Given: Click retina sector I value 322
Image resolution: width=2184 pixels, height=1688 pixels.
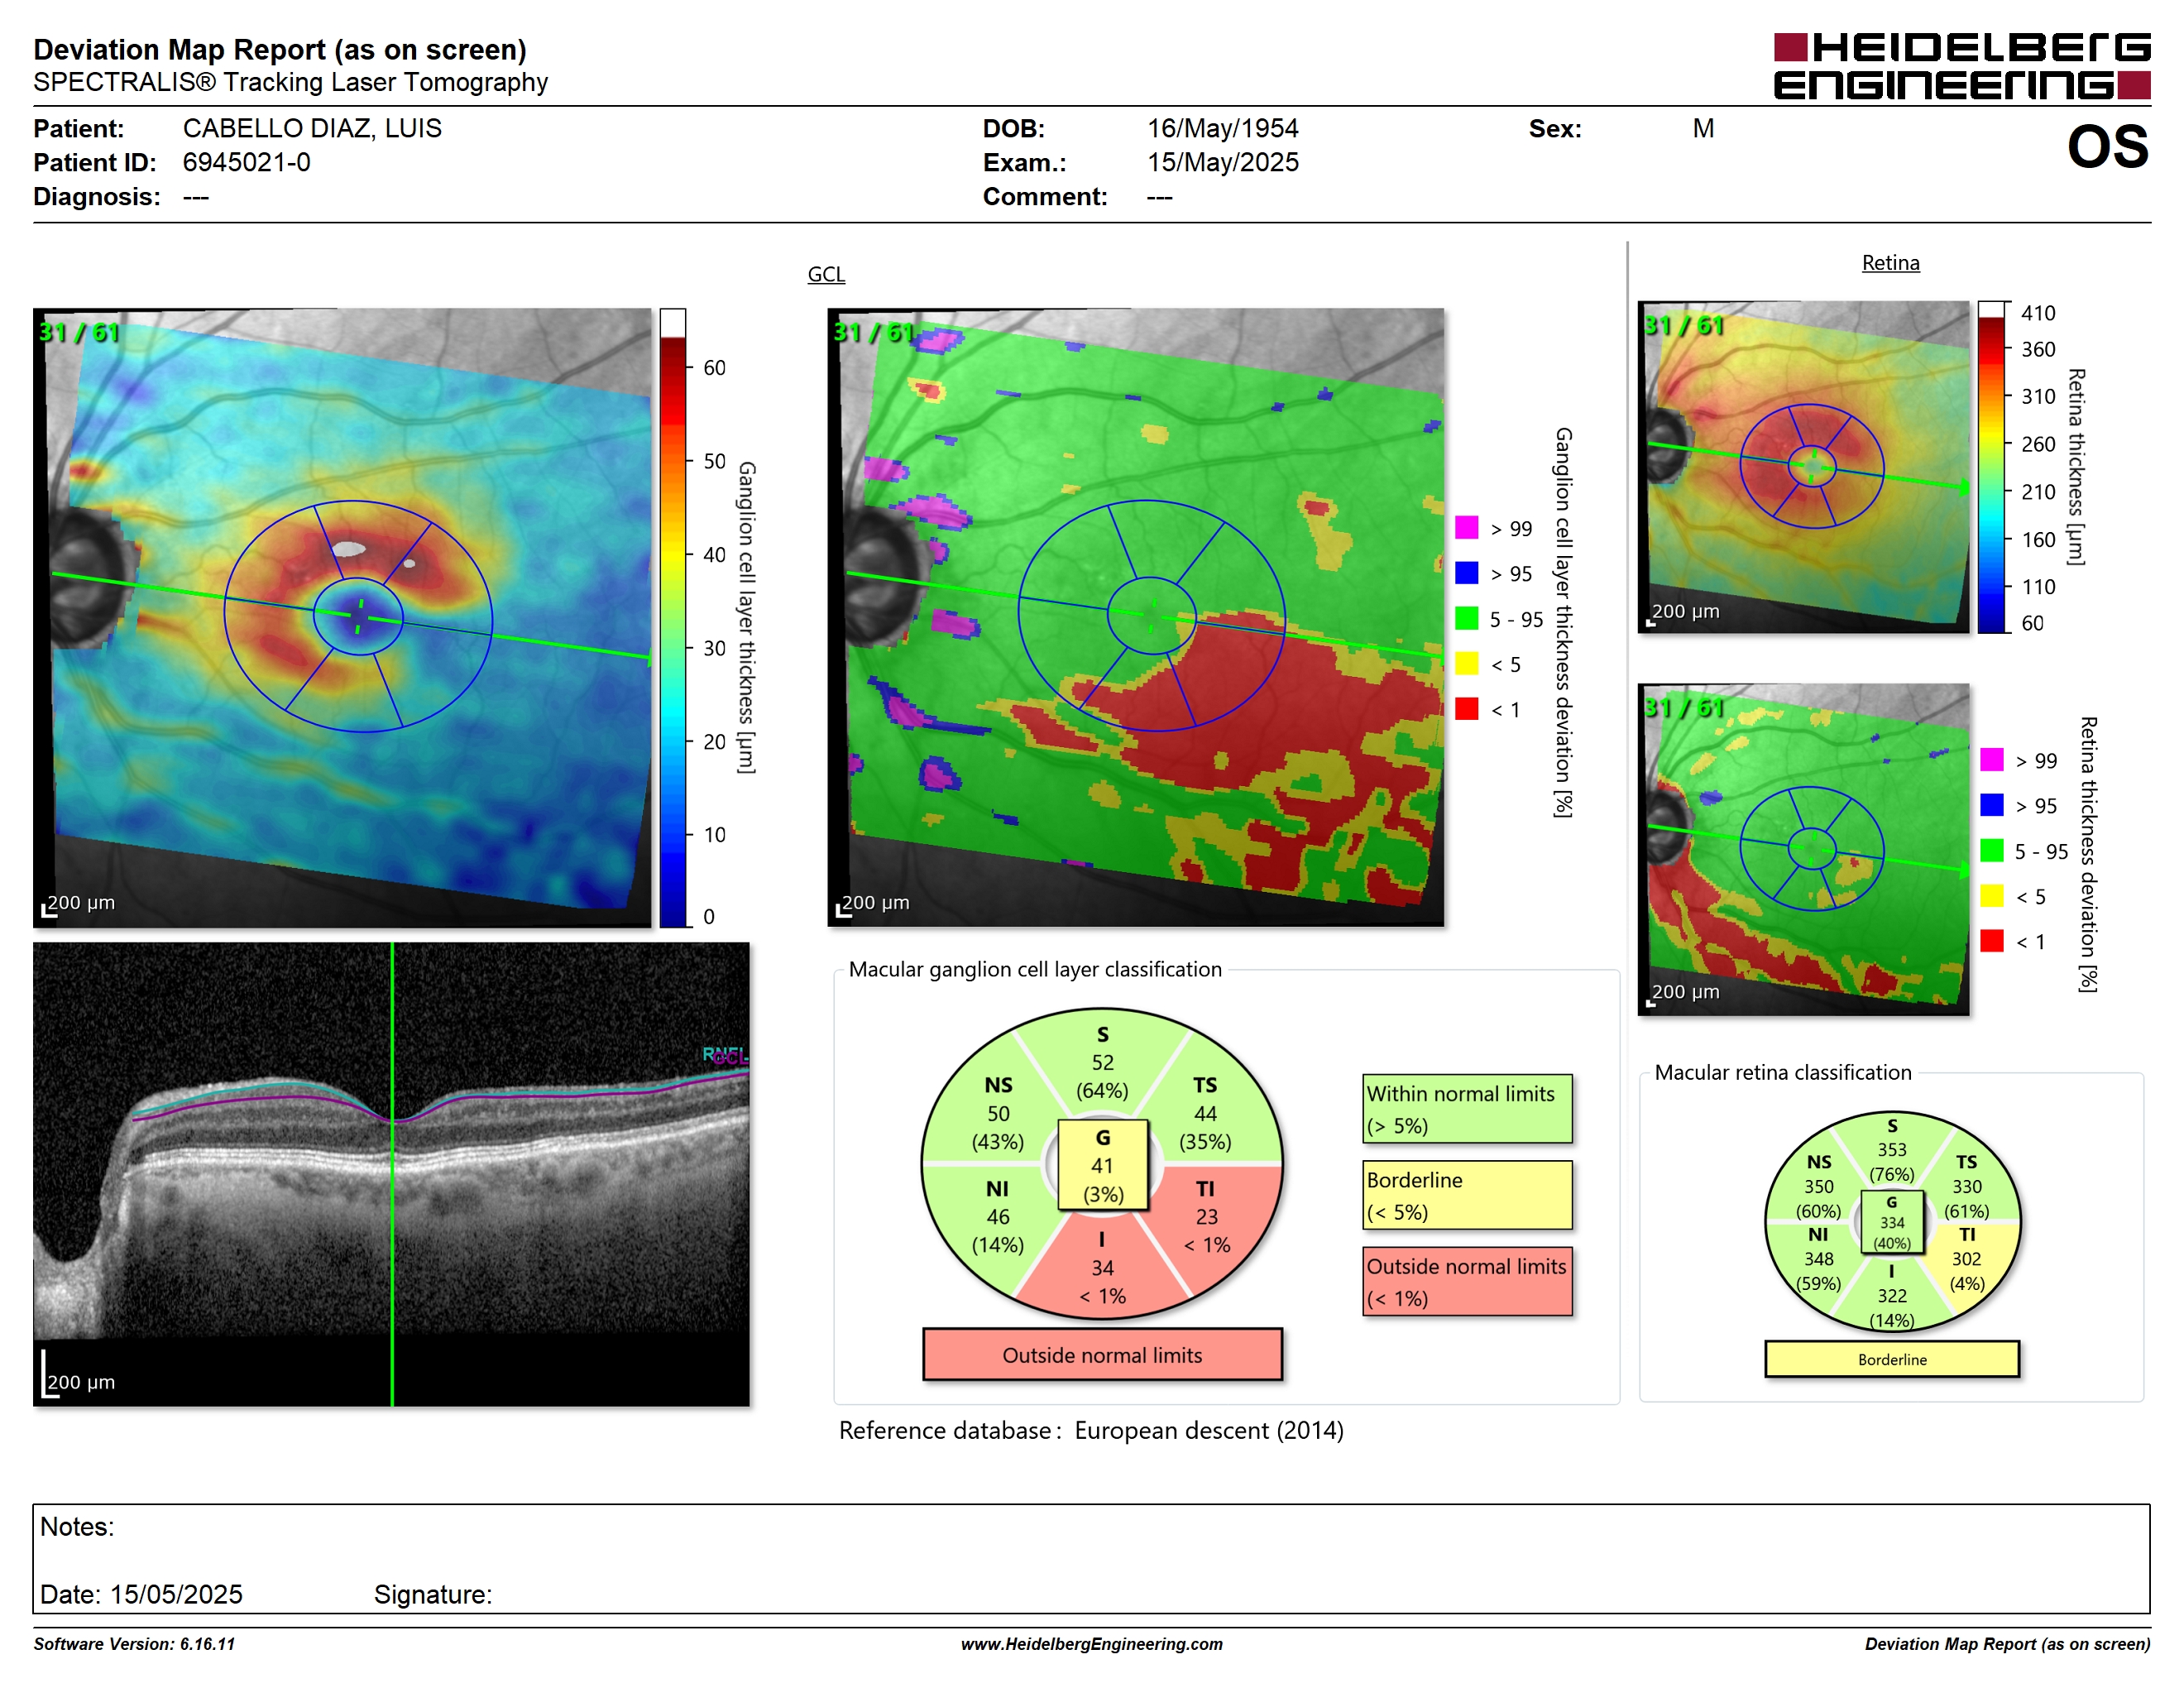Looking at the screenshot, I should 1891,1296.
